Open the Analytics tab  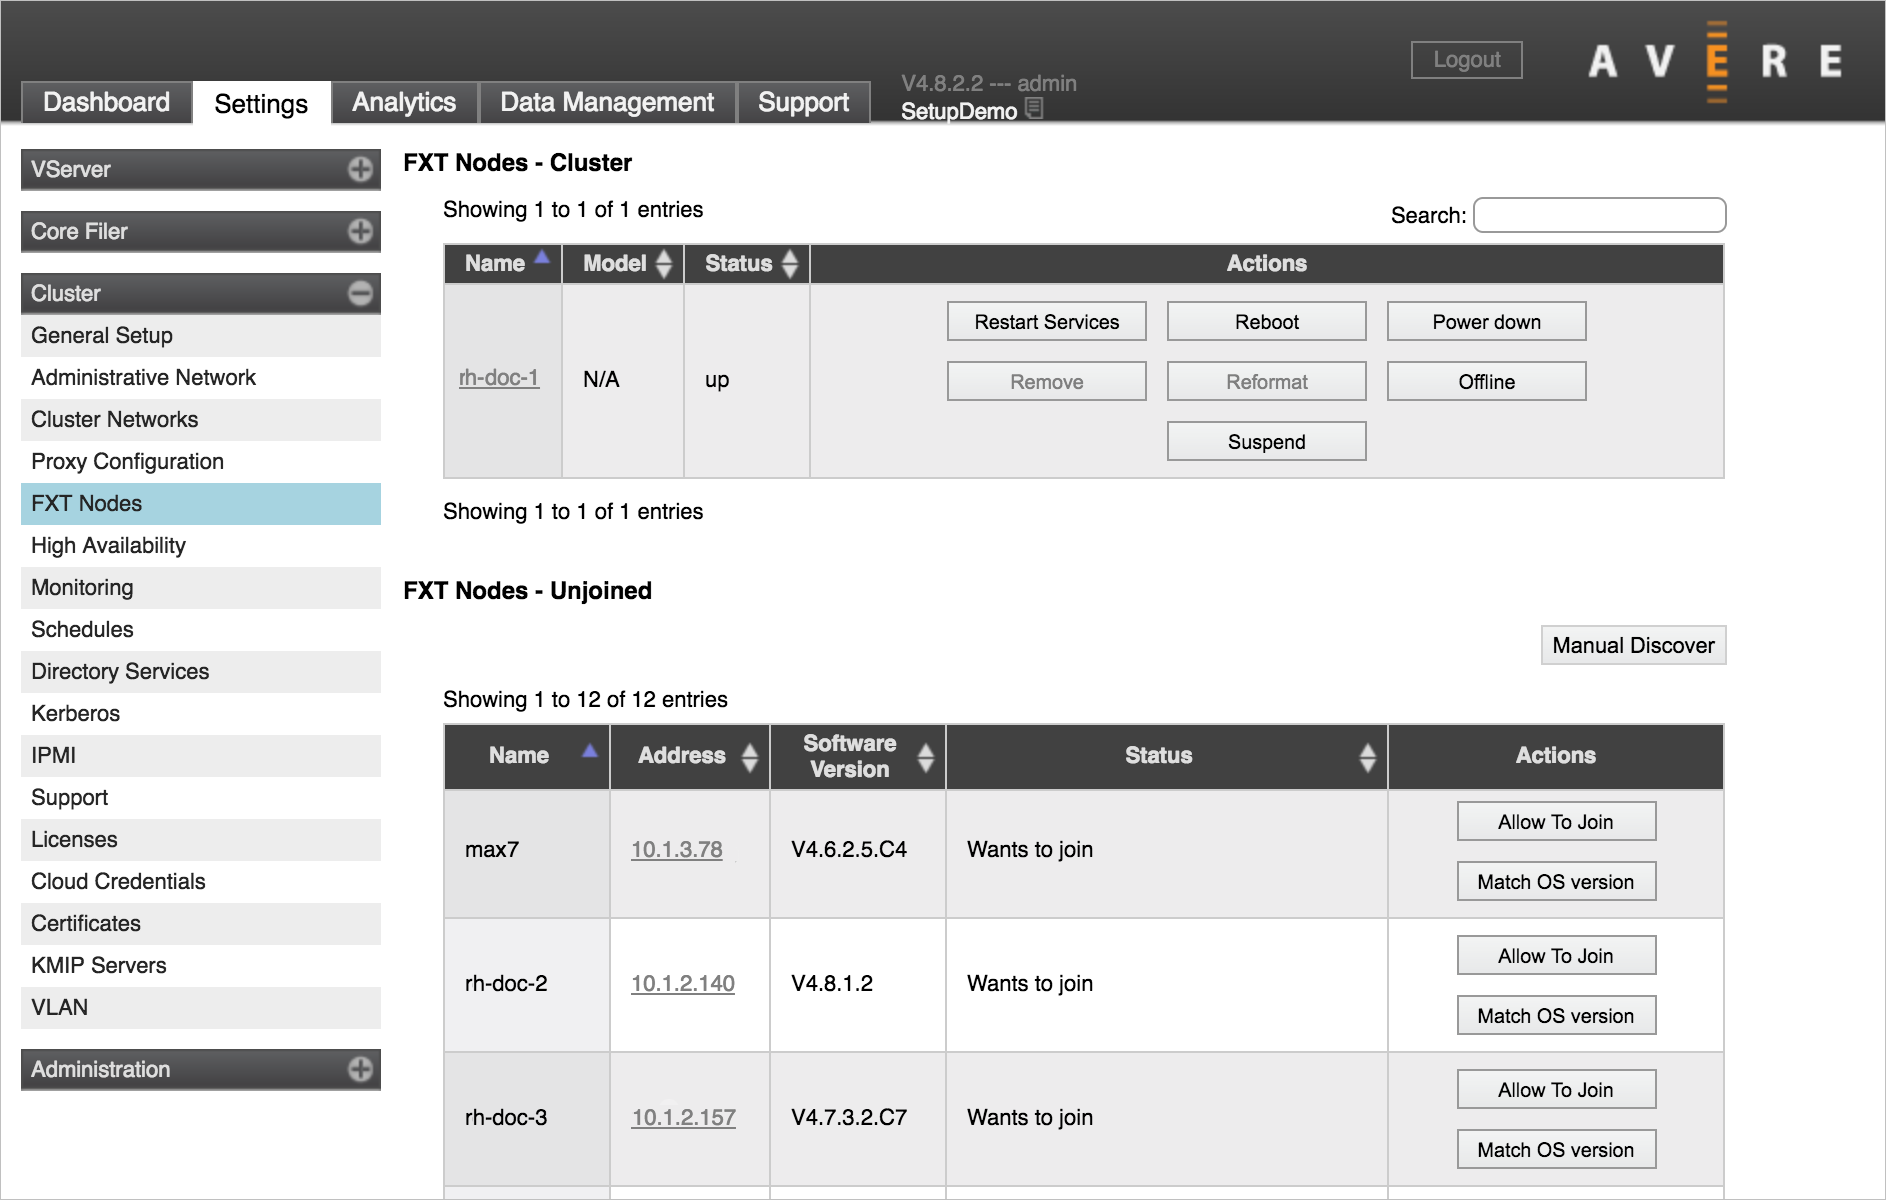click(403, 101)
